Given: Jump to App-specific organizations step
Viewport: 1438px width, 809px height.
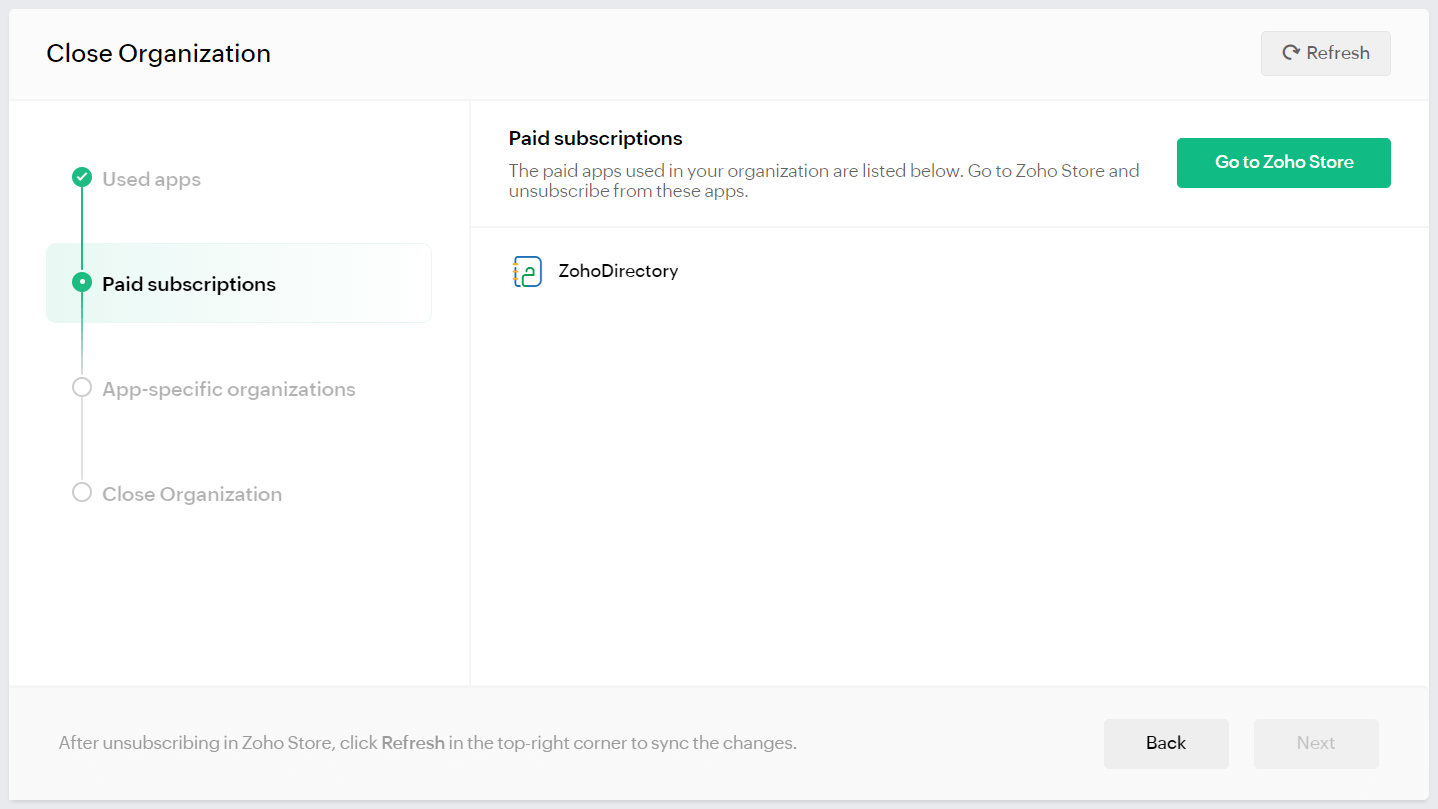Looking at the screenshot, I should 228,389.
